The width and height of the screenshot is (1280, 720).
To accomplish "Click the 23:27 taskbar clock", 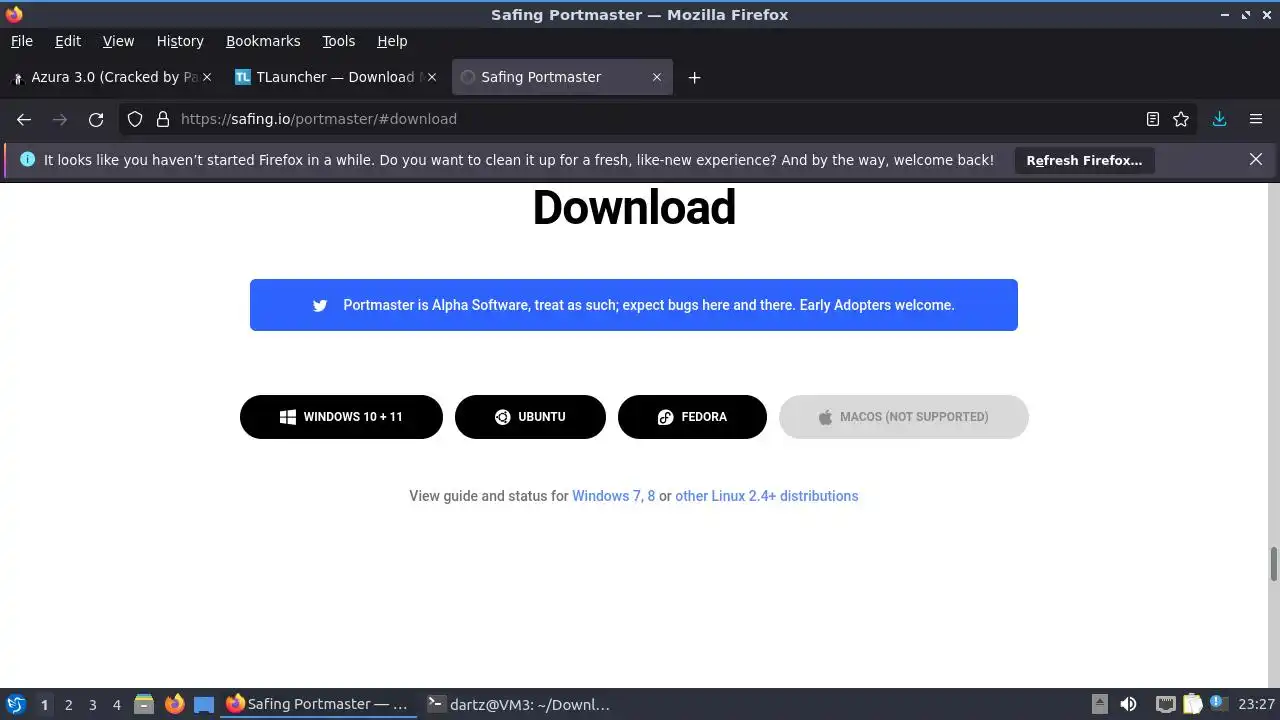I will 1256,704.
